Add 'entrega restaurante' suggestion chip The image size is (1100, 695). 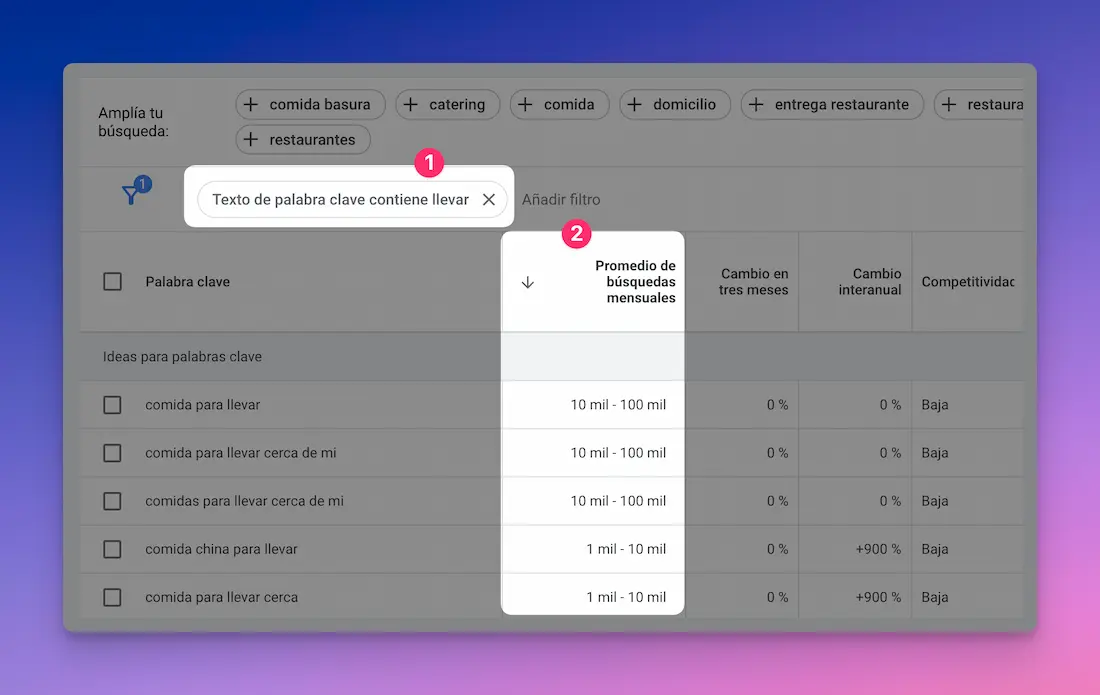[830, 104]
